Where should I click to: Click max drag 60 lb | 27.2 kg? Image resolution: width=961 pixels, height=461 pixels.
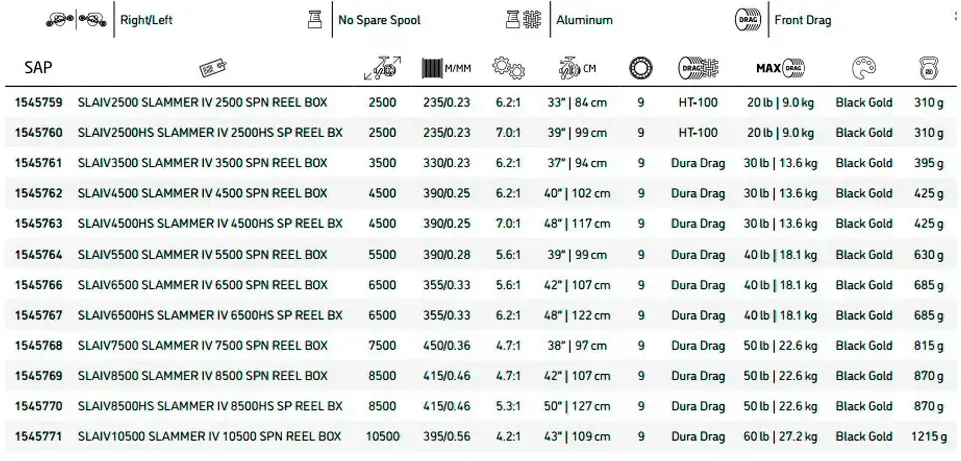tap(780, 436)
